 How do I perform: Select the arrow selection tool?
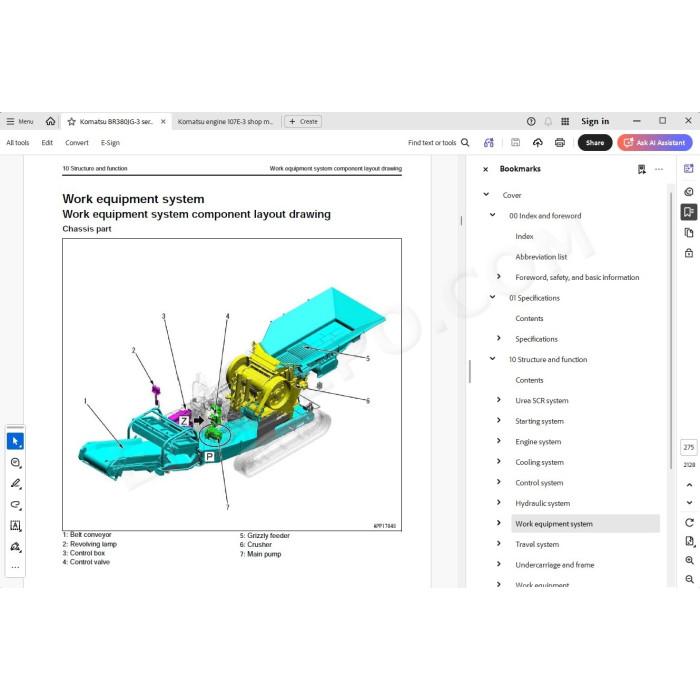point(15,441)
